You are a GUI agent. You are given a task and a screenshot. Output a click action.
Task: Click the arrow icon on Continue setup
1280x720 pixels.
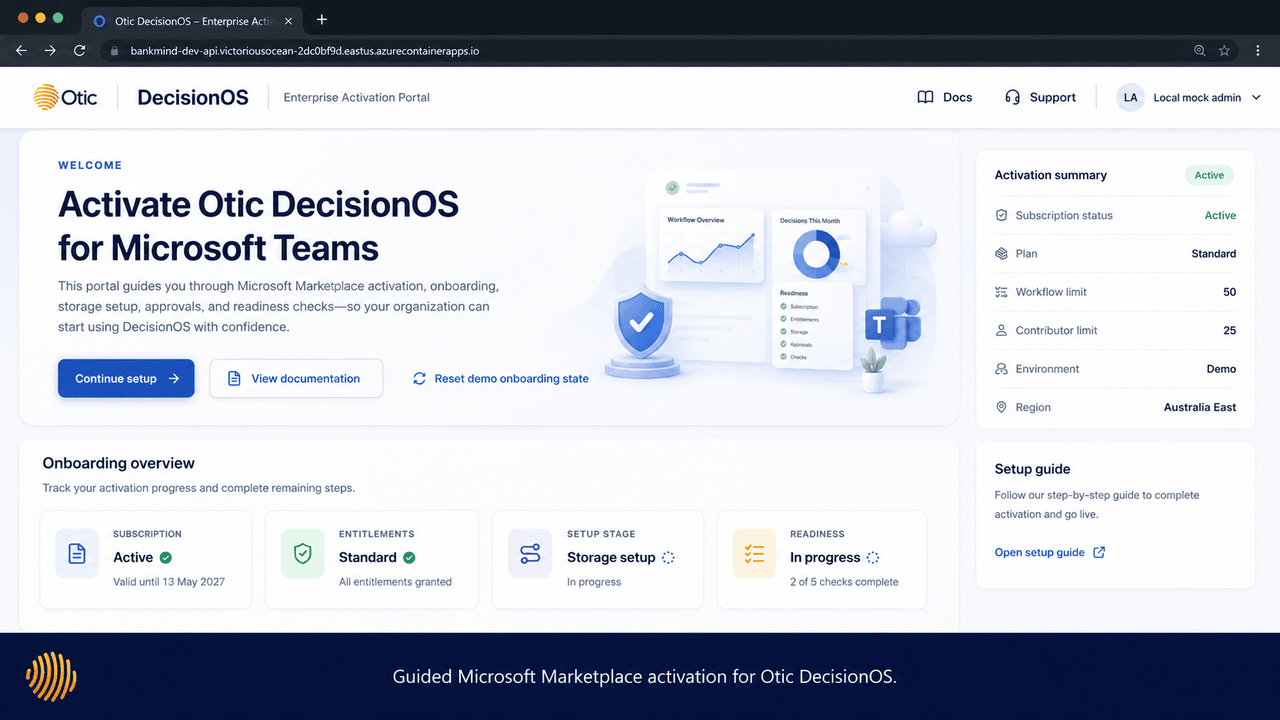pyautogui.click(x=174, y=379)
